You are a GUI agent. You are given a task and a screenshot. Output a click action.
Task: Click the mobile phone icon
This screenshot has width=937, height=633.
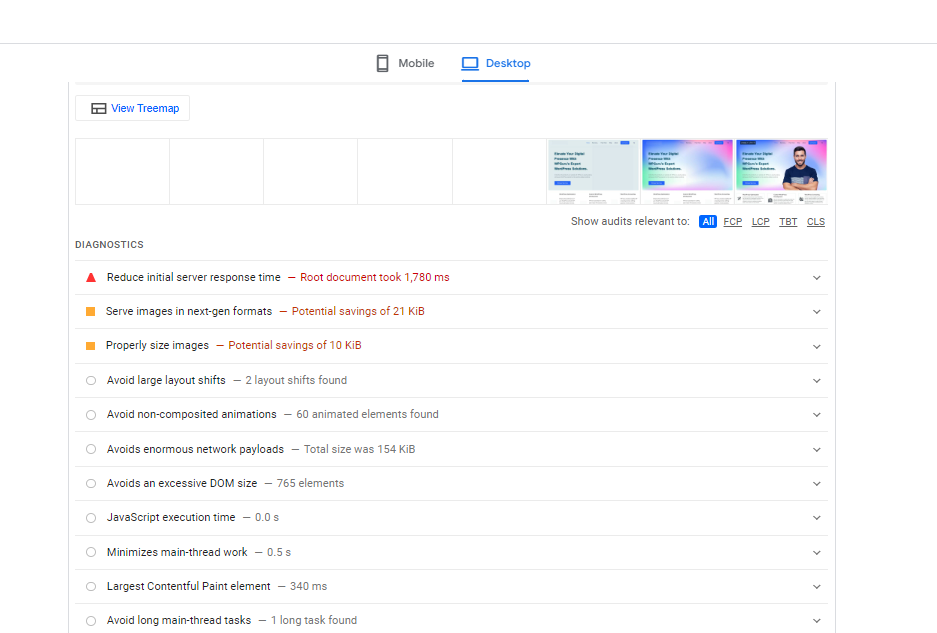tap(382, 63)
